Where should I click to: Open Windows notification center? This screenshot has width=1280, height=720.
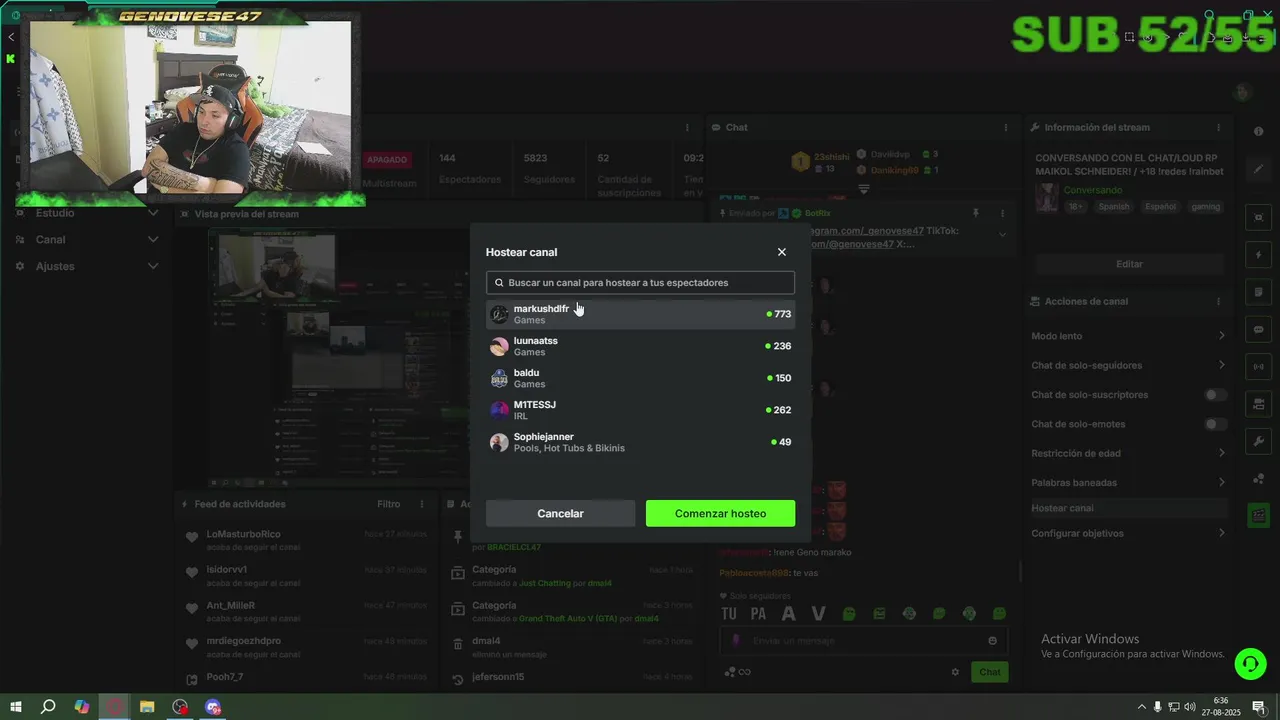[x=1259, y=707]
